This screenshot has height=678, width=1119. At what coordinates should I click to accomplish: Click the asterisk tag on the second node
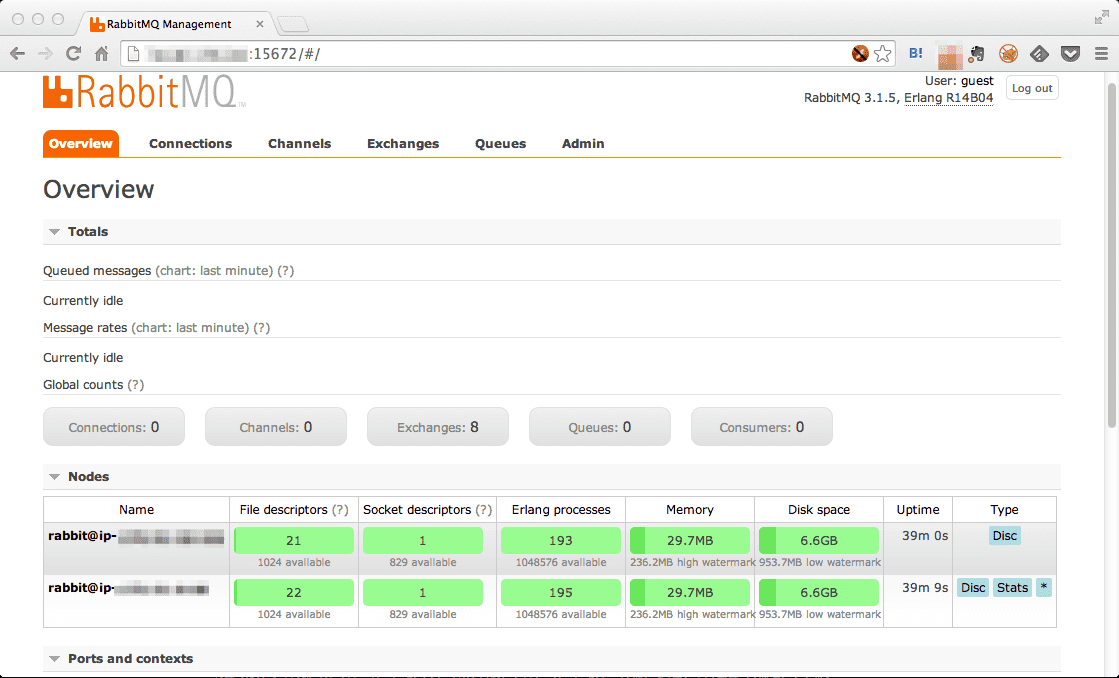(1044, 588)
